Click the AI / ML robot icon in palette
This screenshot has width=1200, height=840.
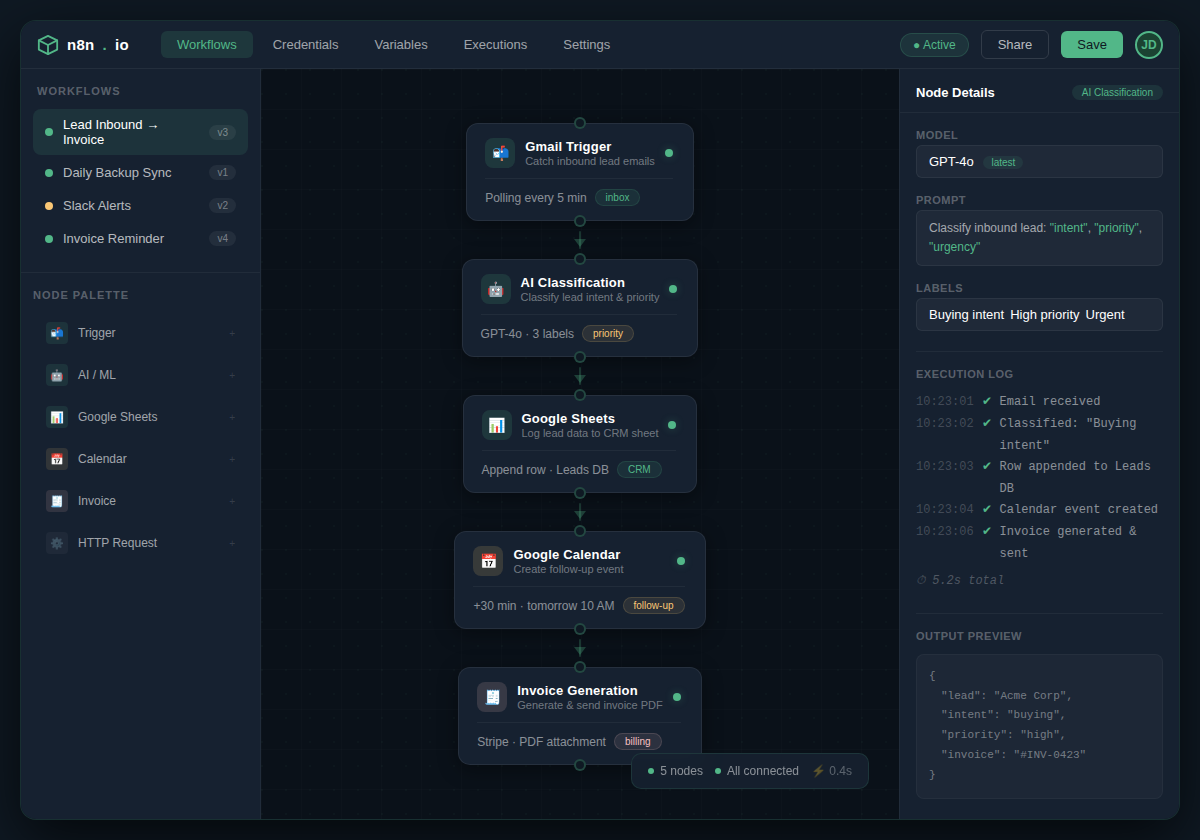[x=57, y=375]
